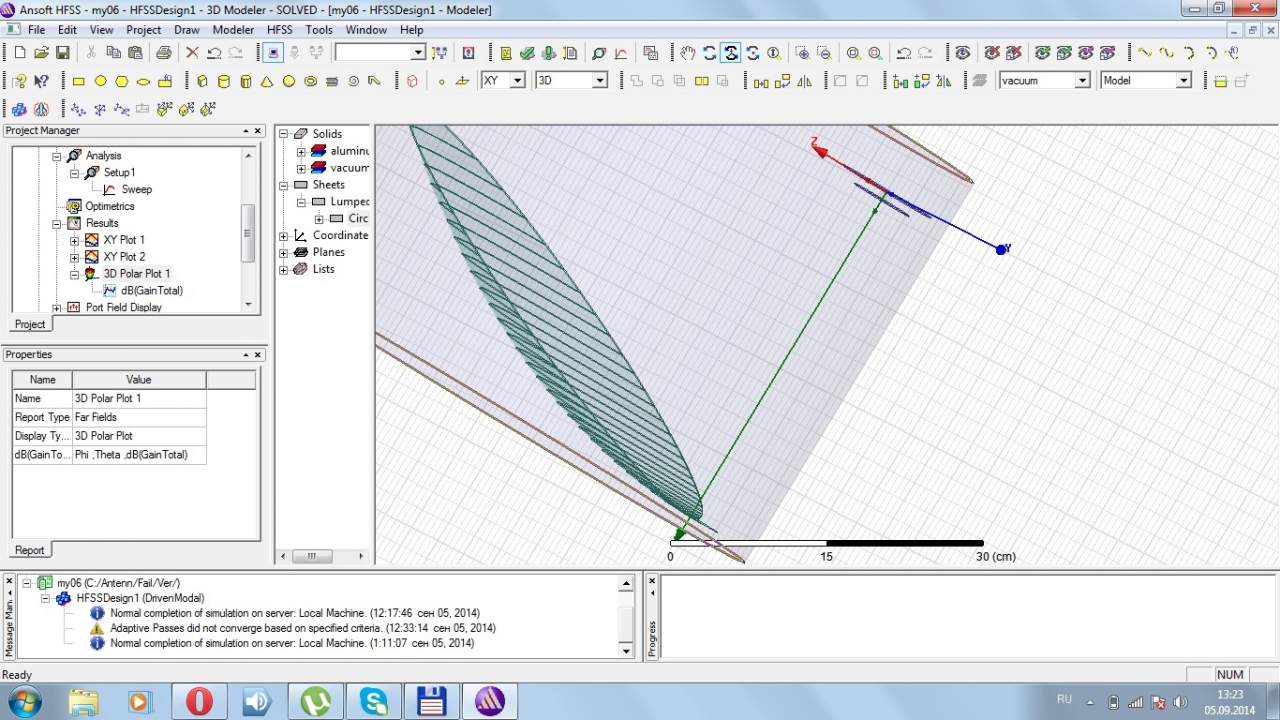Open the XY drawing plane dropdown
Viewport: 1280px width, 720px height.
tap(517, 81)
